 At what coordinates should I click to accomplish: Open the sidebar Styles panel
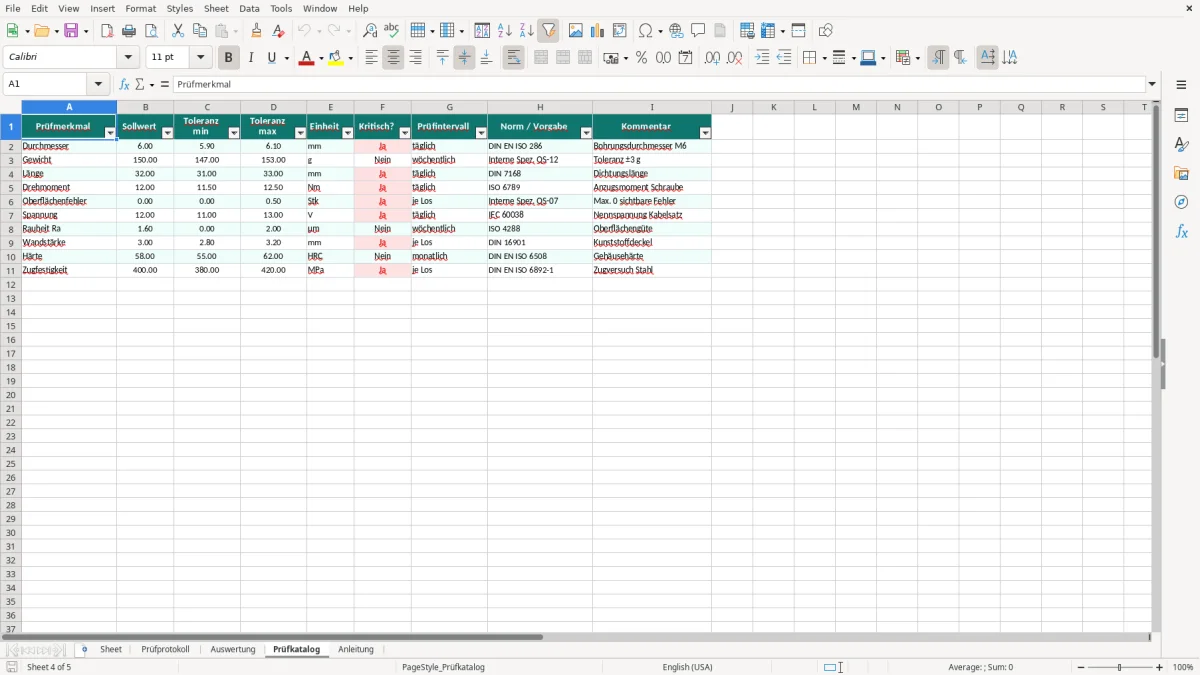click(x=1181, y=144)
